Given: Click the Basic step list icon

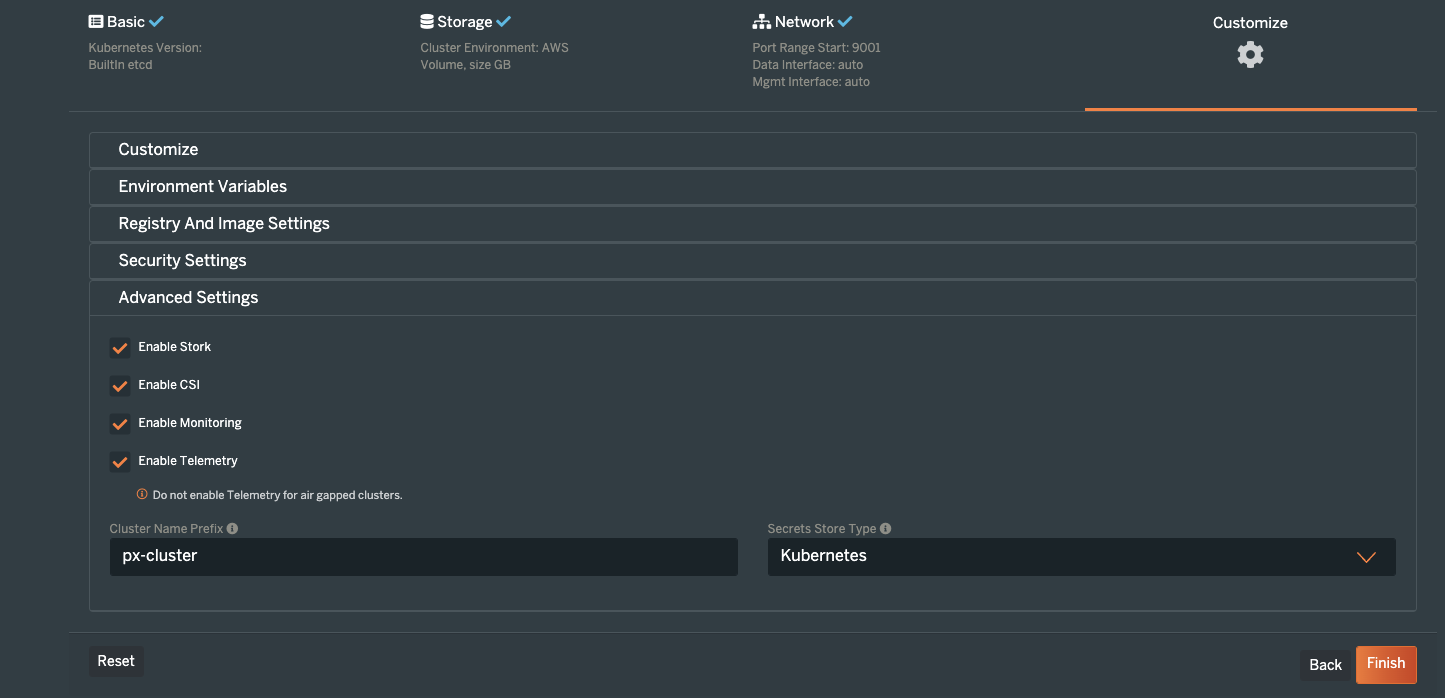Looking at the screenshot, I should coord(96,22).
